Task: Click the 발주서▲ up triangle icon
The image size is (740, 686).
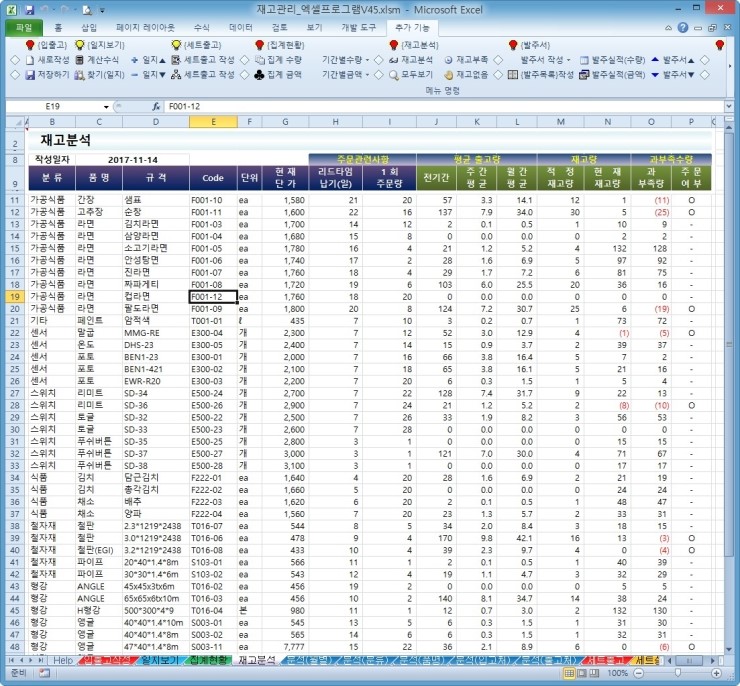Action: tap(655, 59)
